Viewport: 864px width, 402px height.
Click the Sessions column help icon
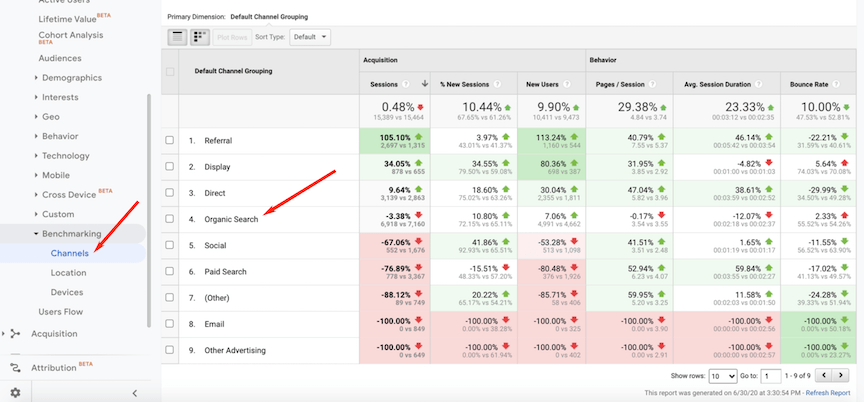(x=406, y=84)
